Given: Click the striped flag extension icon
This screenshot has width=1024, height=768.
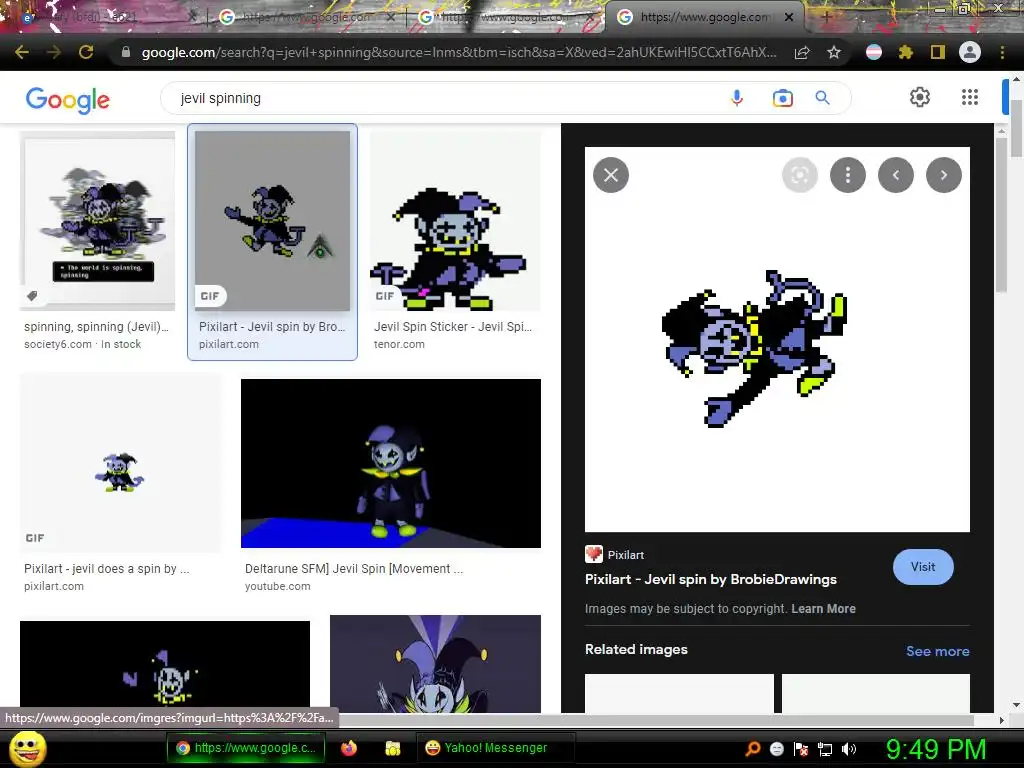Looking at the screenshot, I should (x=874, y=52).
